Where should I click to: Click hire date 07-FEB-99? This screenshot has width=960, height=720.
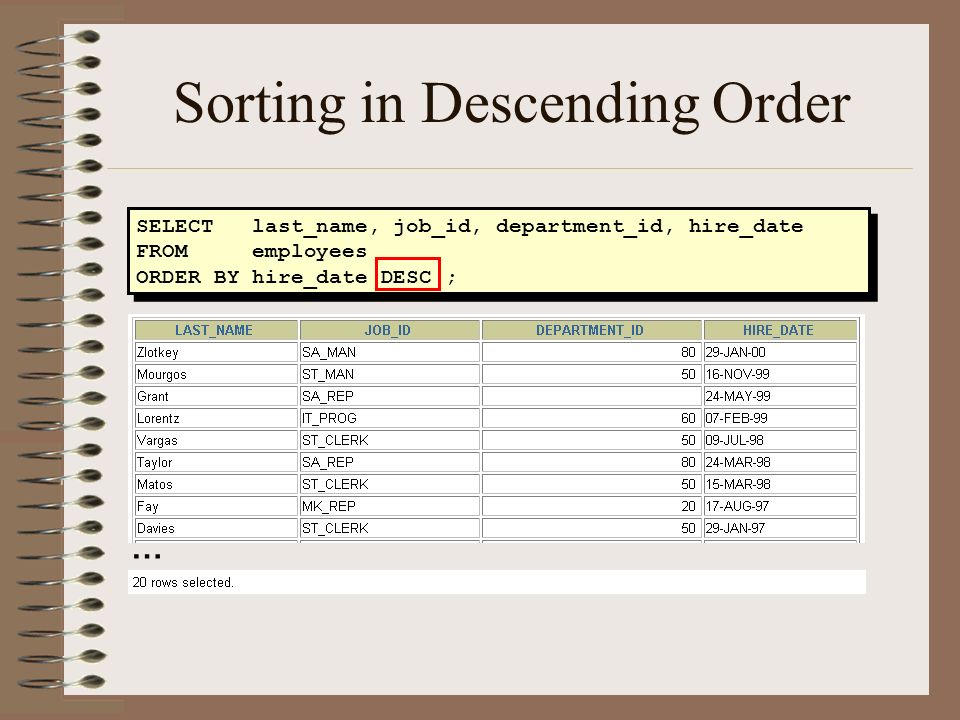(780, 418)
